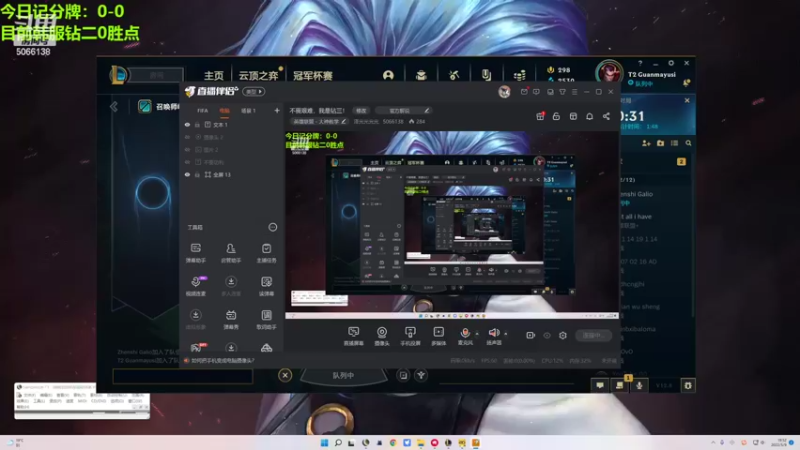The height and width of the screenshot is (450, 800).
Task: Open Windows taskbar search icon
Action: point(338,443)
